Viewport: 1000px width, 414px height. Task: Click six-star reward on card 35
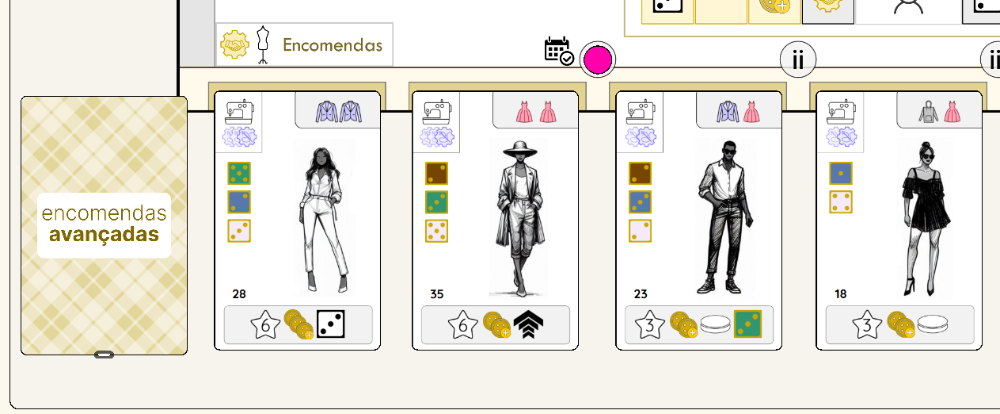(x=462, y=326)
